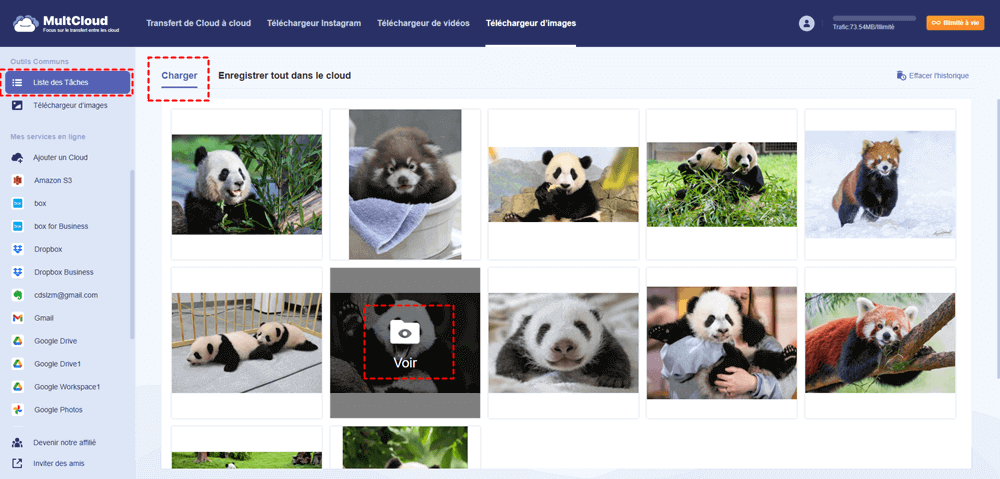The height and width of the screenshot is (479, 1000).
Task: Open Téléchargeur de vidéos tab
Action: pos(423,23)
